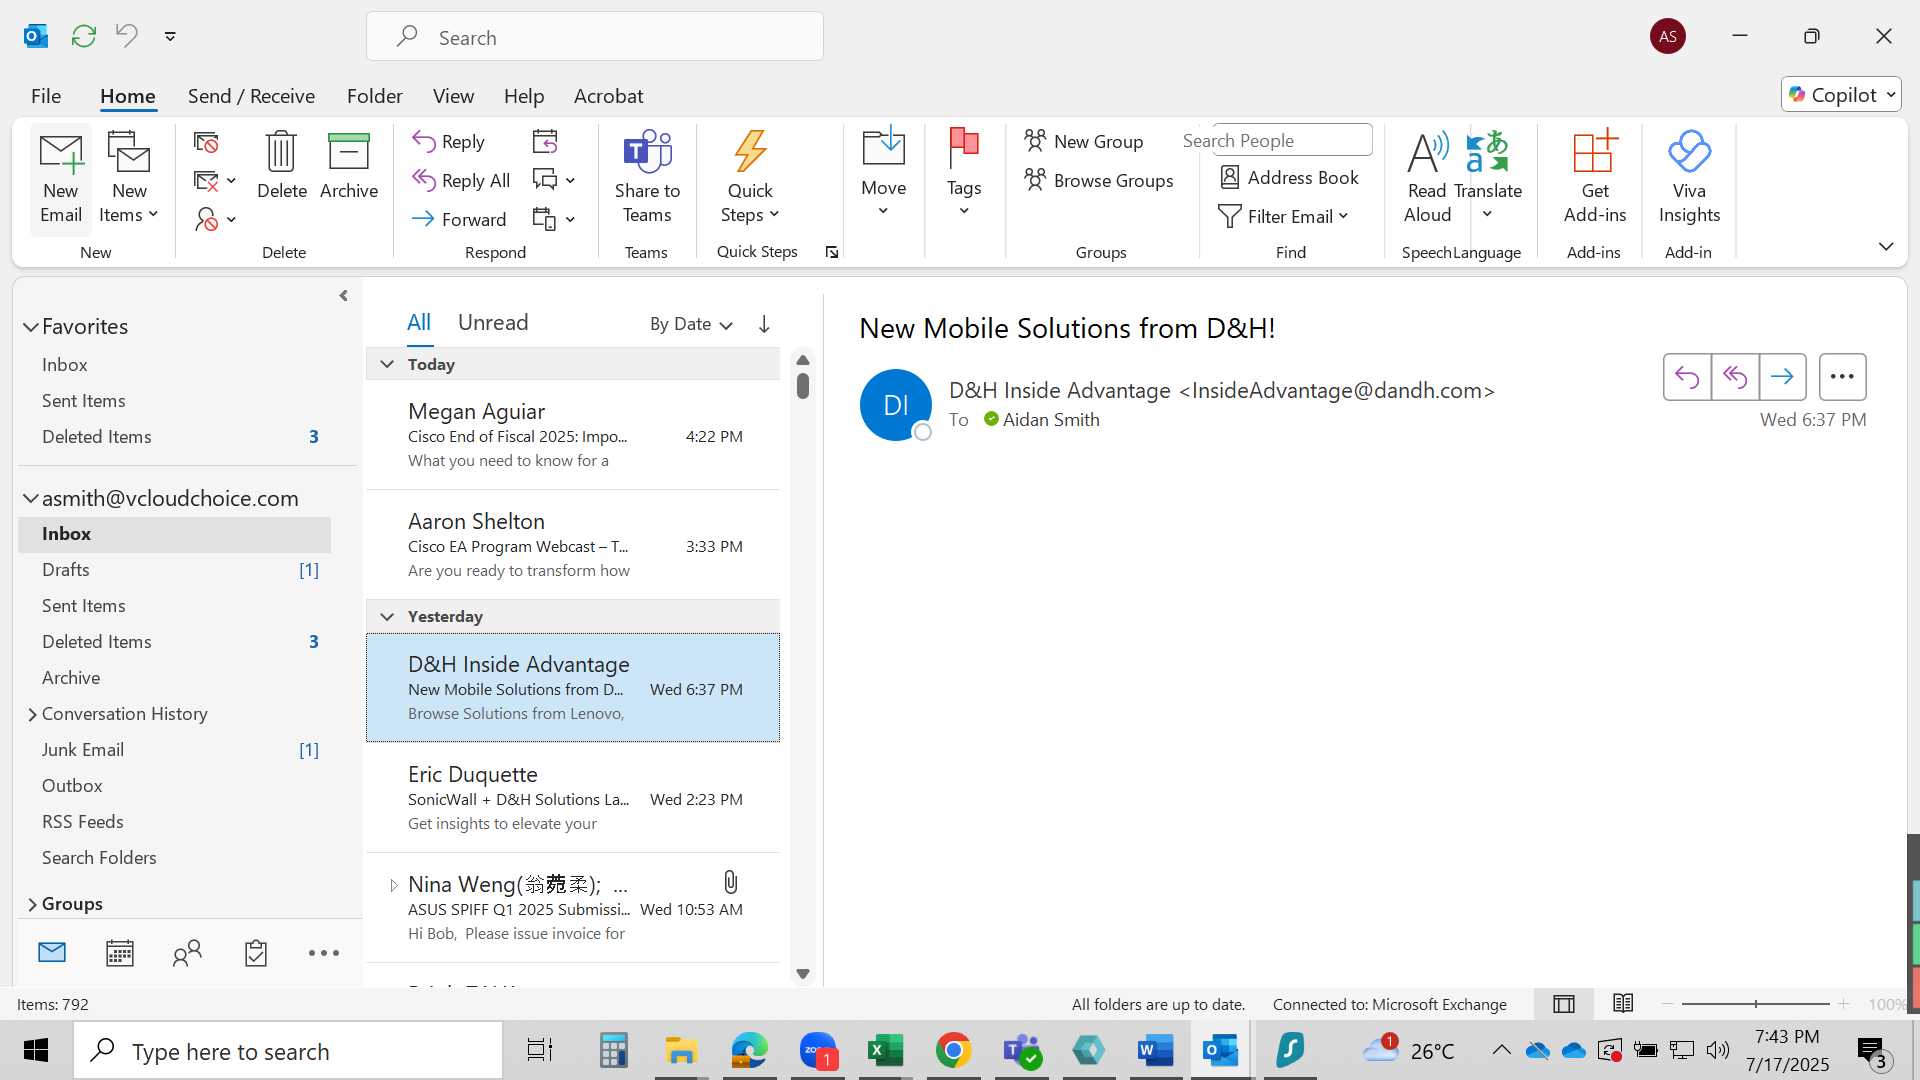1920x1080 pixels.
Task: Reply to the selected email from ribbon
Action: (449, 142)
